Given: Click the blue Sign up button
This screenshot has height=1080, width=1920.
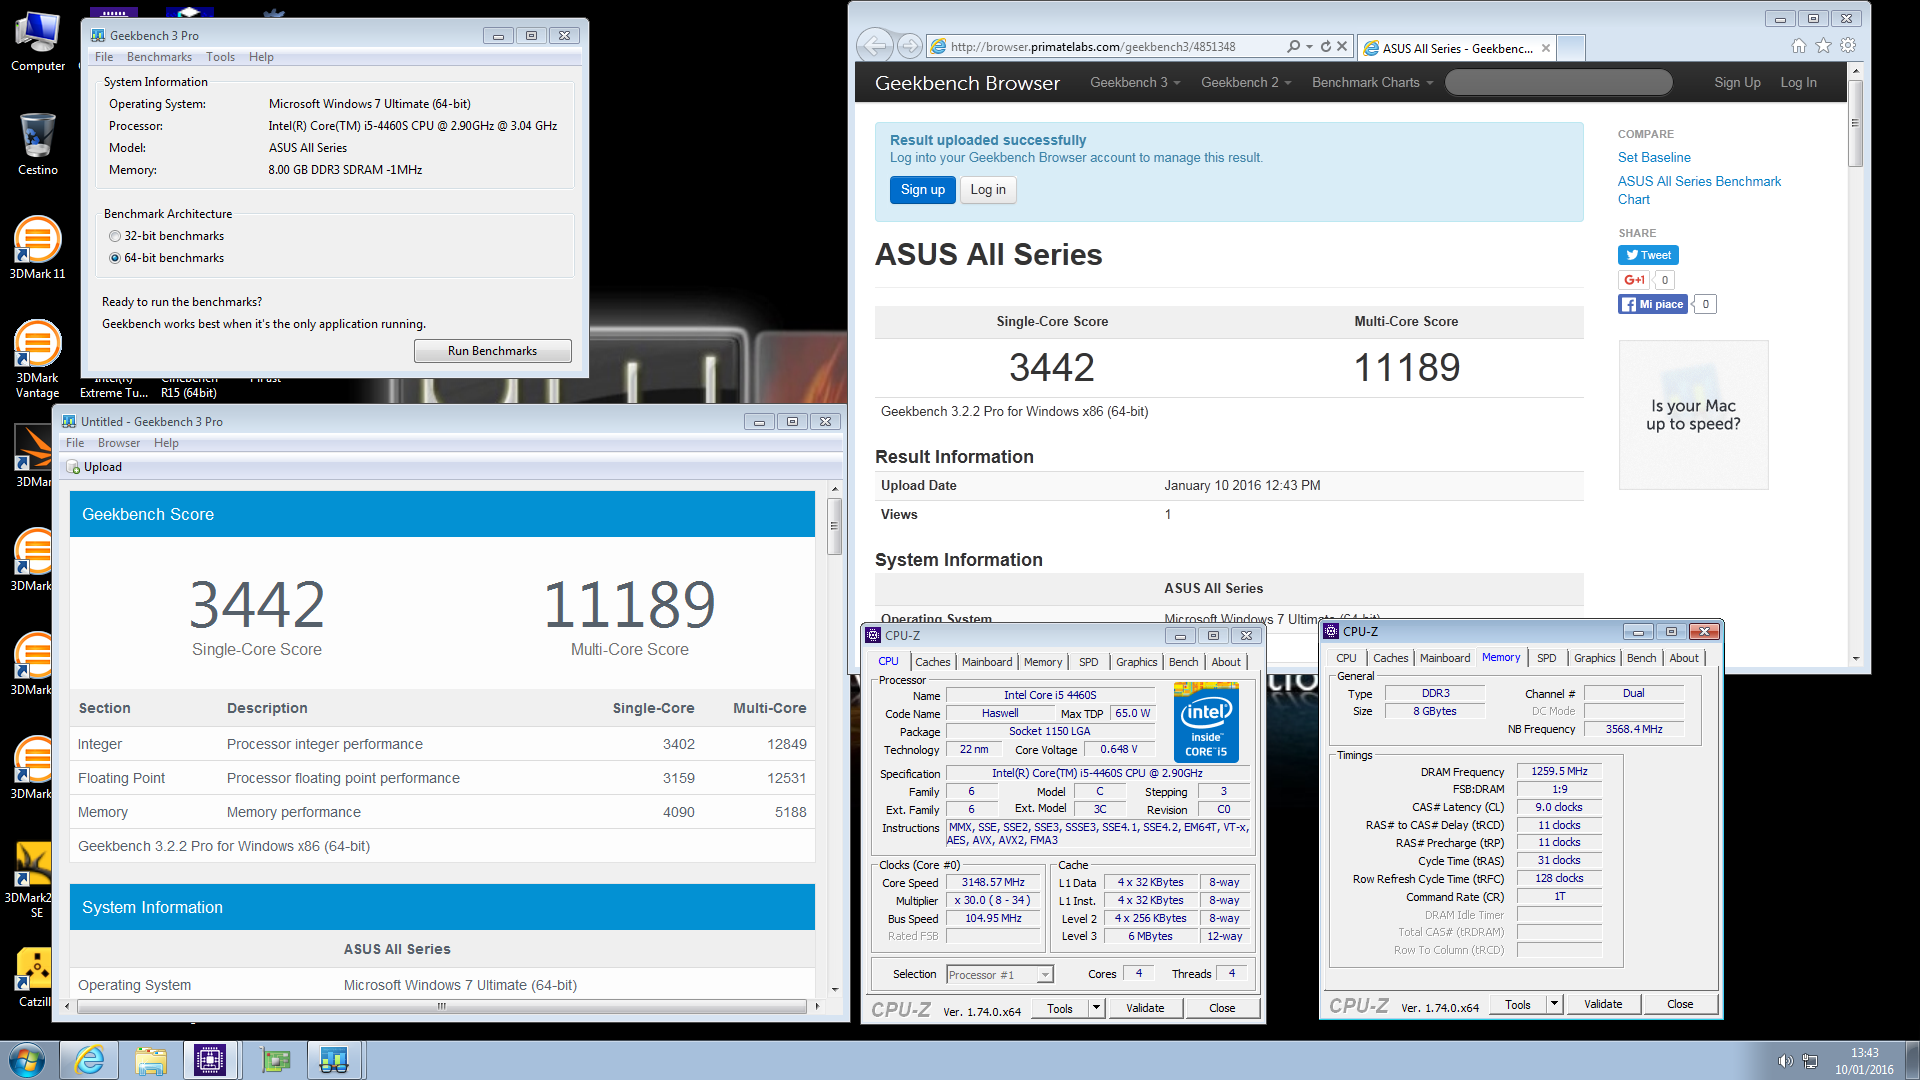Looking at the screenshot, I should click(922, 190).
